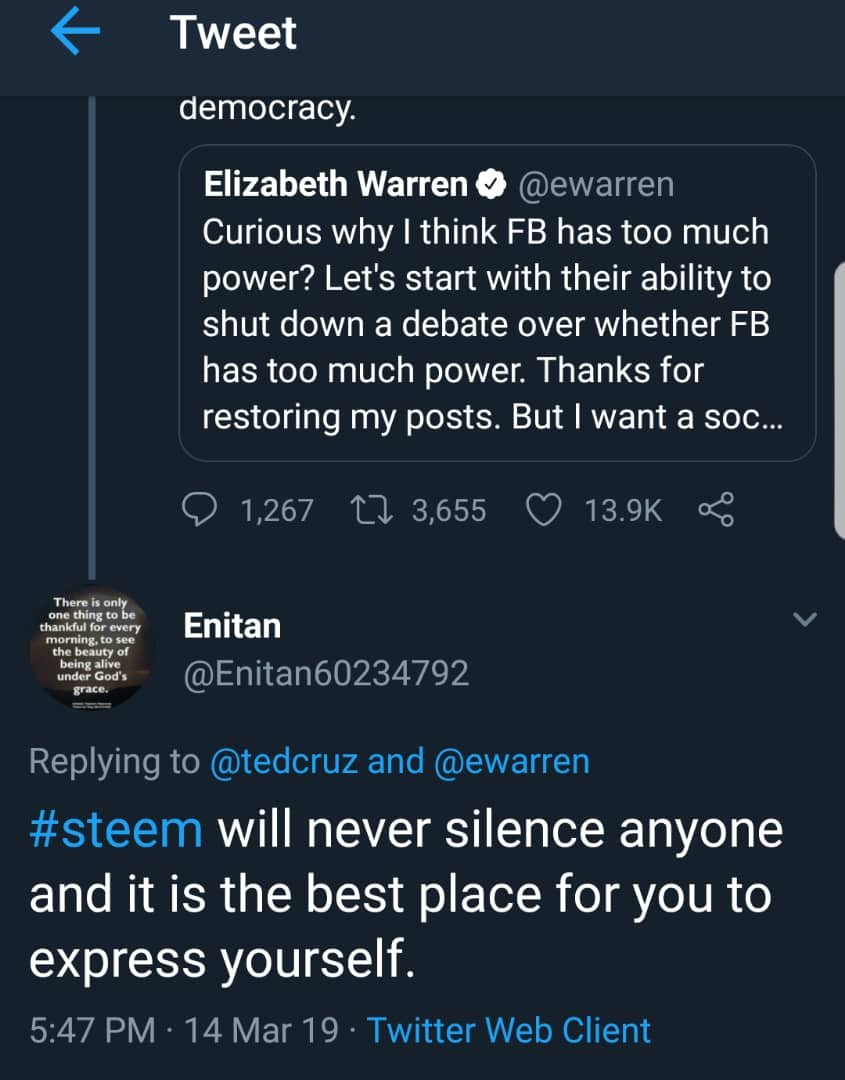Image resolution: width=845 pixels, height=1080 pixels.
Task: Tap the back arrow icon
Action: point(75,32)
